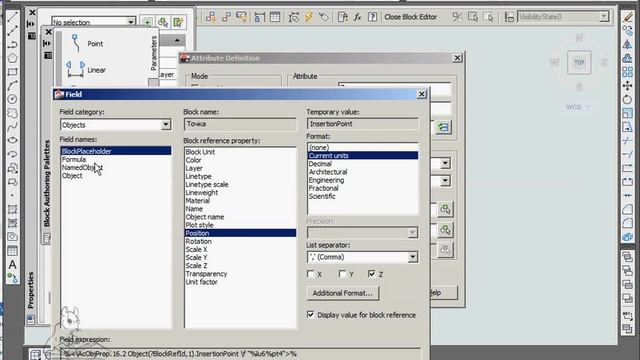Select the Ellipse tool
This screenshot has height=360, width=640.
coord(12,140)
